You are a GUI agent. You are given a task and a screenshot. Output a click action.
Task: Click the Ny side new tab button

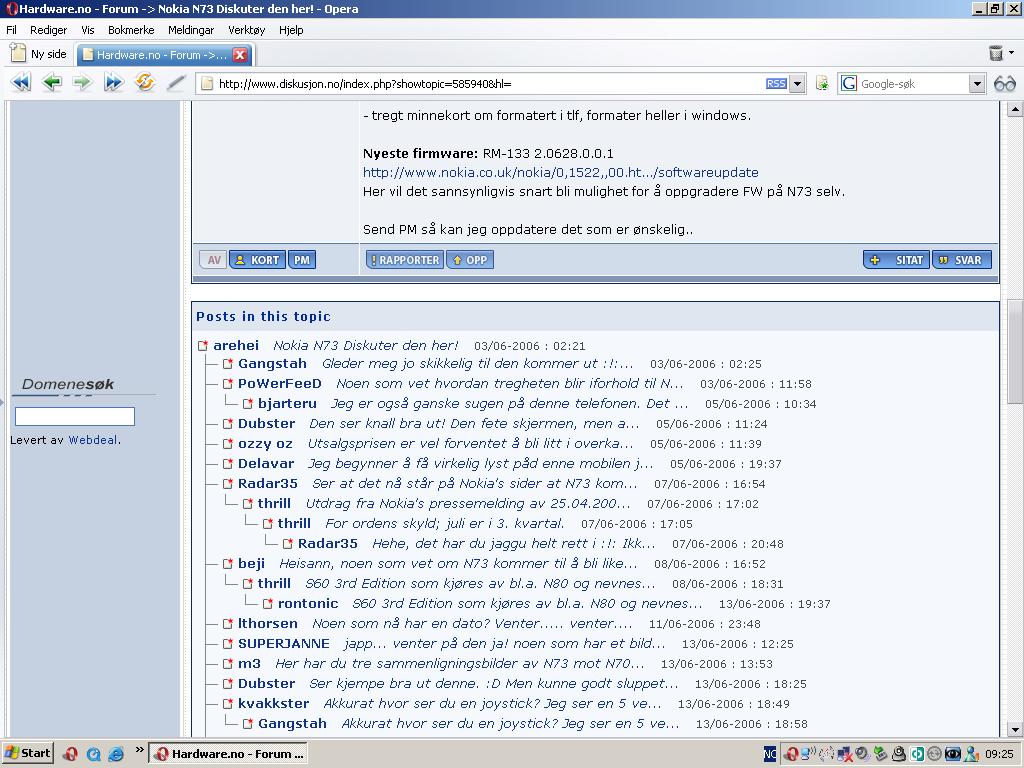coord(38,54)
